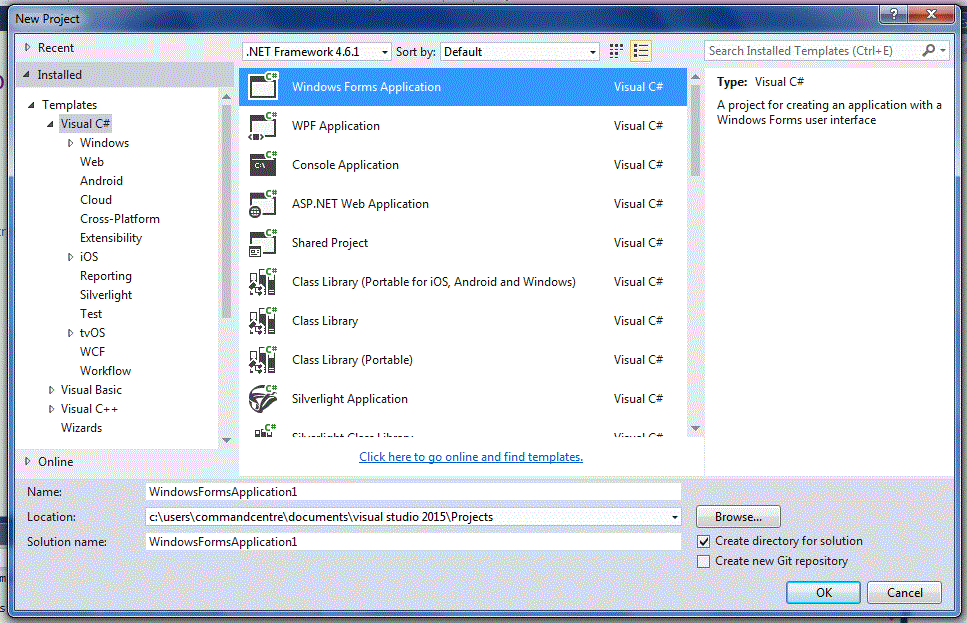
Task: Switch to medium icons list view
Action: pos(641,51)
